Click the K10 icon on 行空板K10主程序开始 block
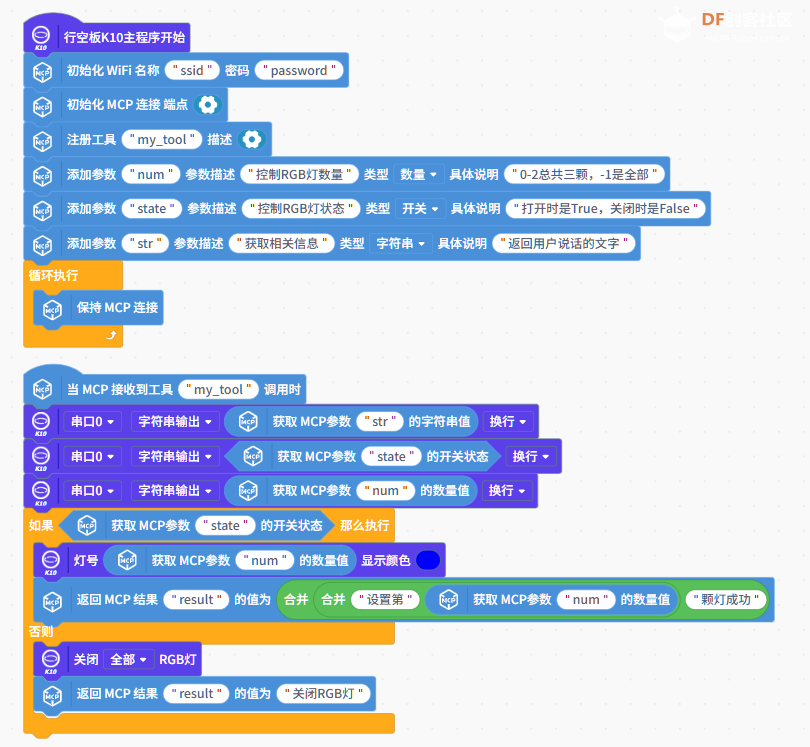 click(41, 38)
